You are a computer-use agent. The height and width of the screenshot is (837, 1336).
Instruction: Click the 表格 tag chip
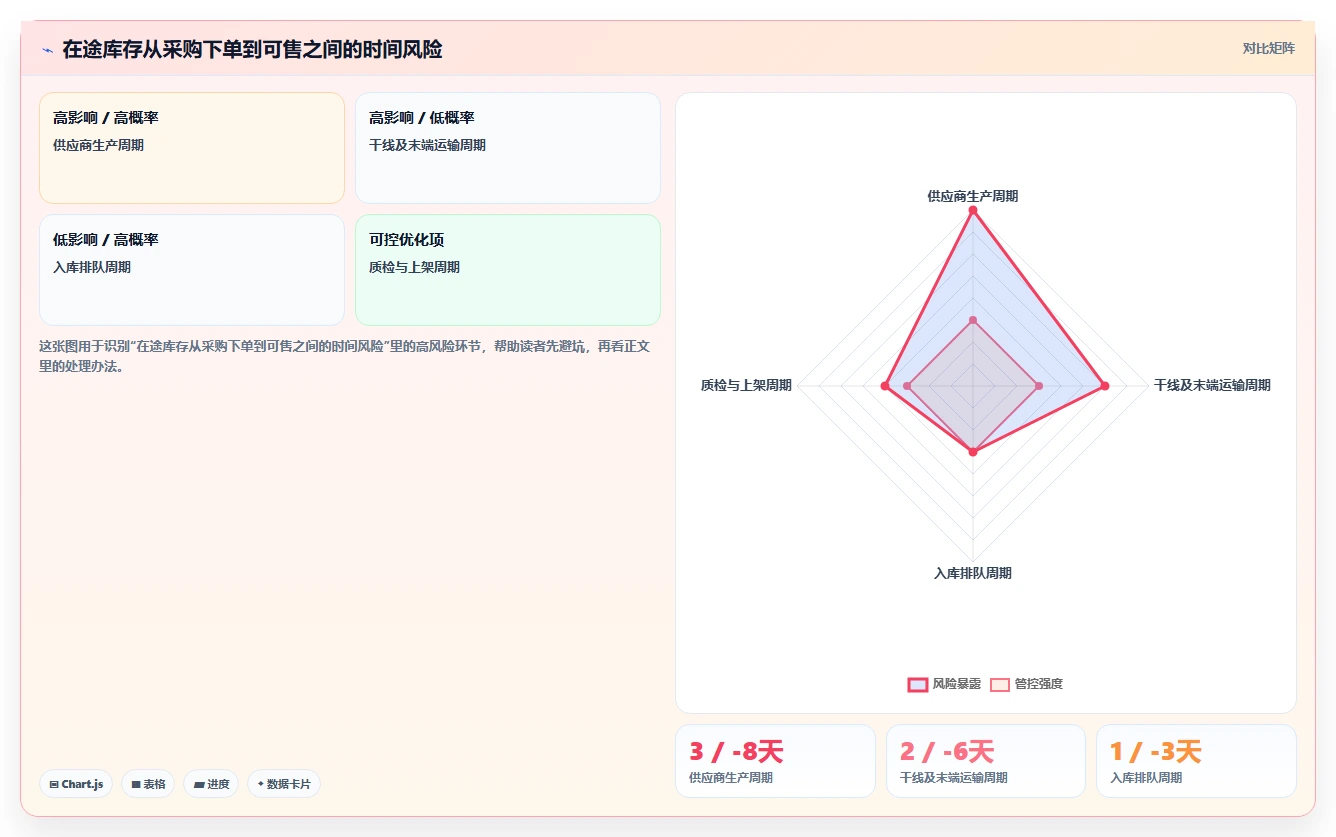[x=148, y=784]
